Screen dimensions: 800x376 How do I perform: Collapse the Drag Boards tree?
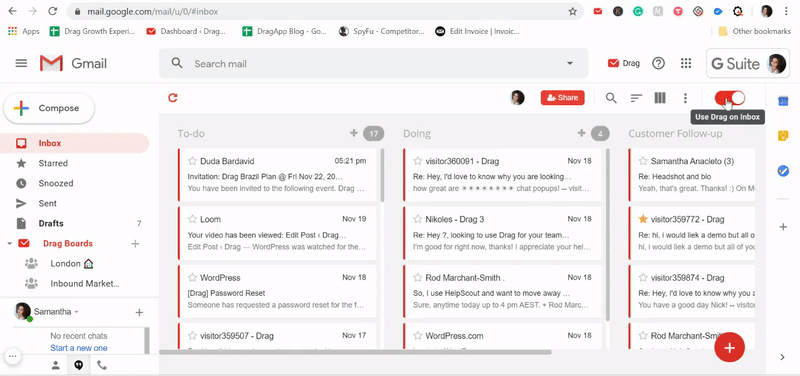point(10,244)
